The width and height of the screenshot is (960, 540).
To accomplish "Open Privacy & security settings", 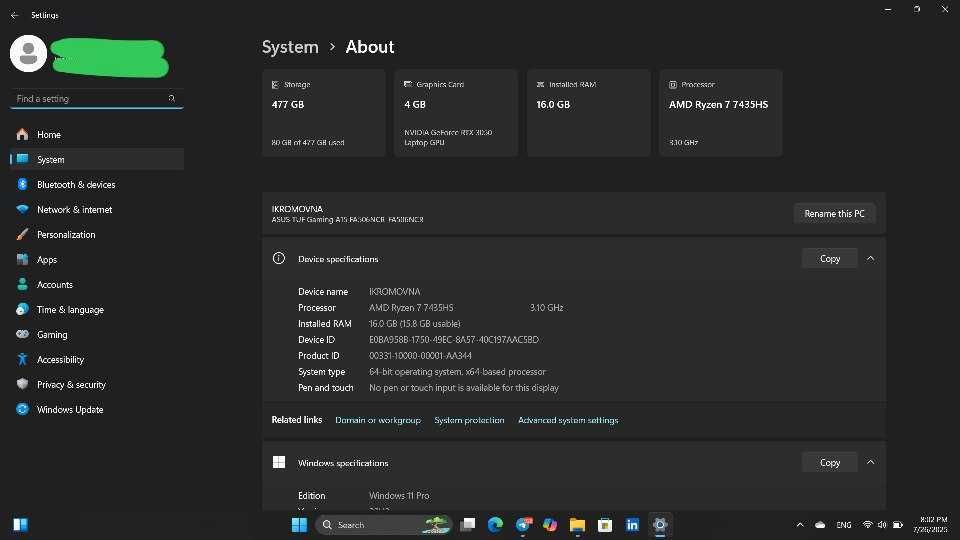I will pos(97,385).
